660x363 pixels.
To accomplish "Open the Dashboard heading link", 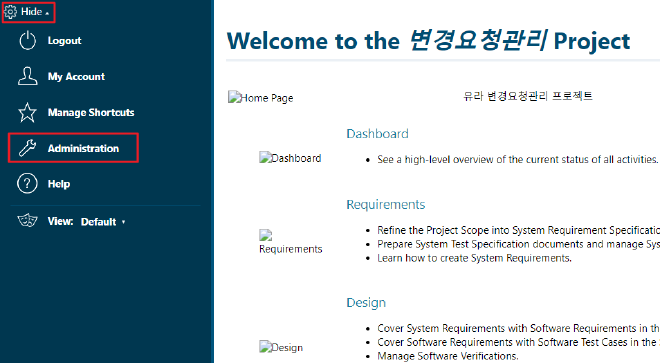I will click(x=377, y=133).
